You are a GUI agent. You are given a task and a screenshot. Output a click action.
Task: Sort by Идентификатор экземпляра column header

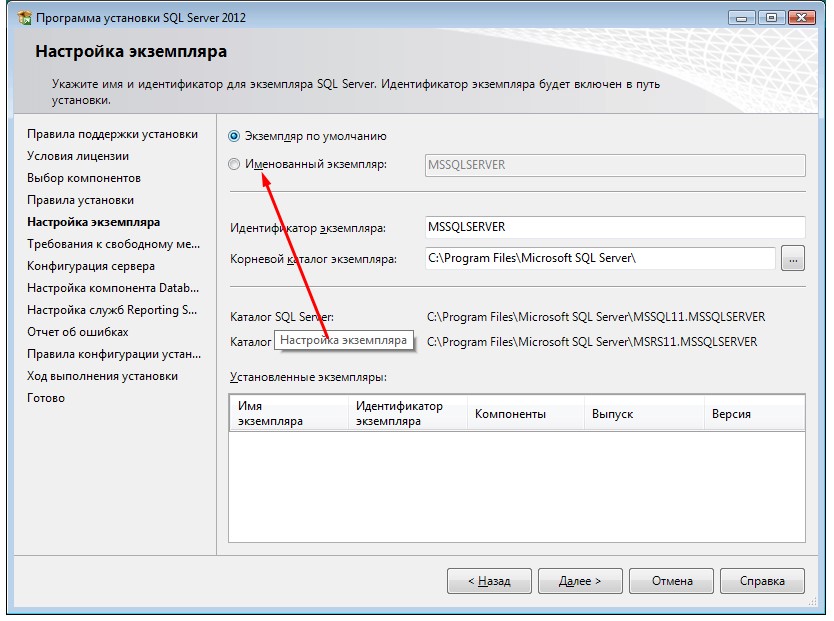click(408, 413)
